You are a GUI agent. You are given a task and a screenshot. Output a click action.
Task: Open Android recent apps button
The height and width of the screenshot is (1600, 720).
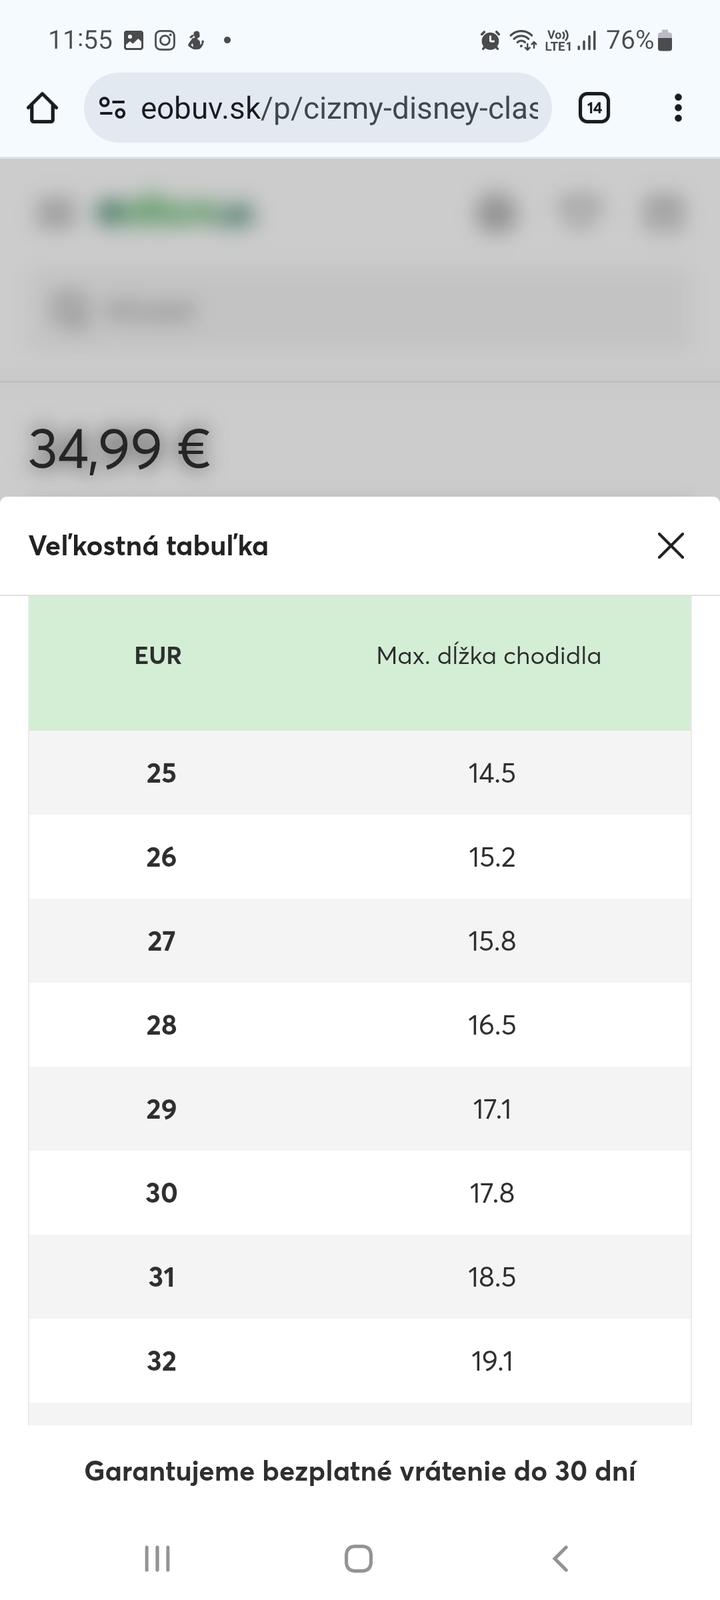pos(157,1558)
